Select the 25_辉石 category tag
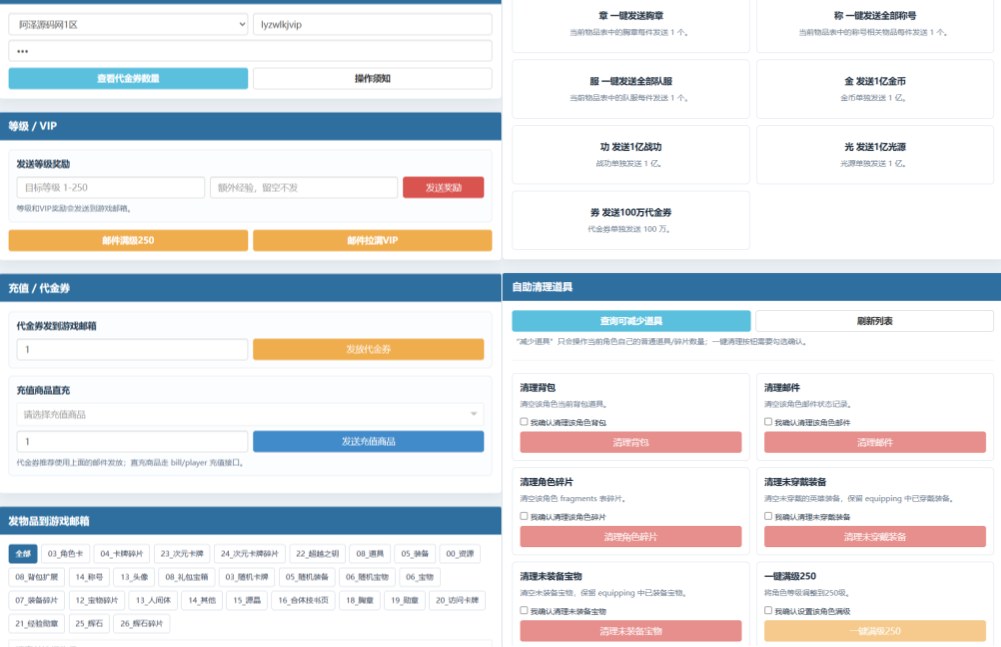The image size is (1001, 647). (89, 623)
